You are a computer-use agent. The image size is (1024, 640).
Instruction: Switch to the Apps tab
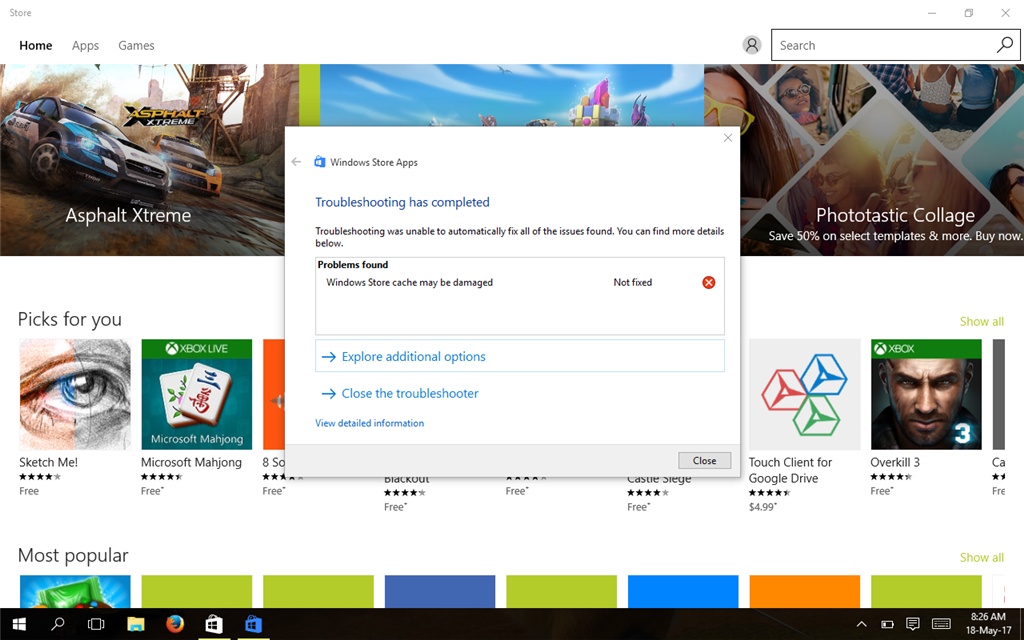click(86, 46)
